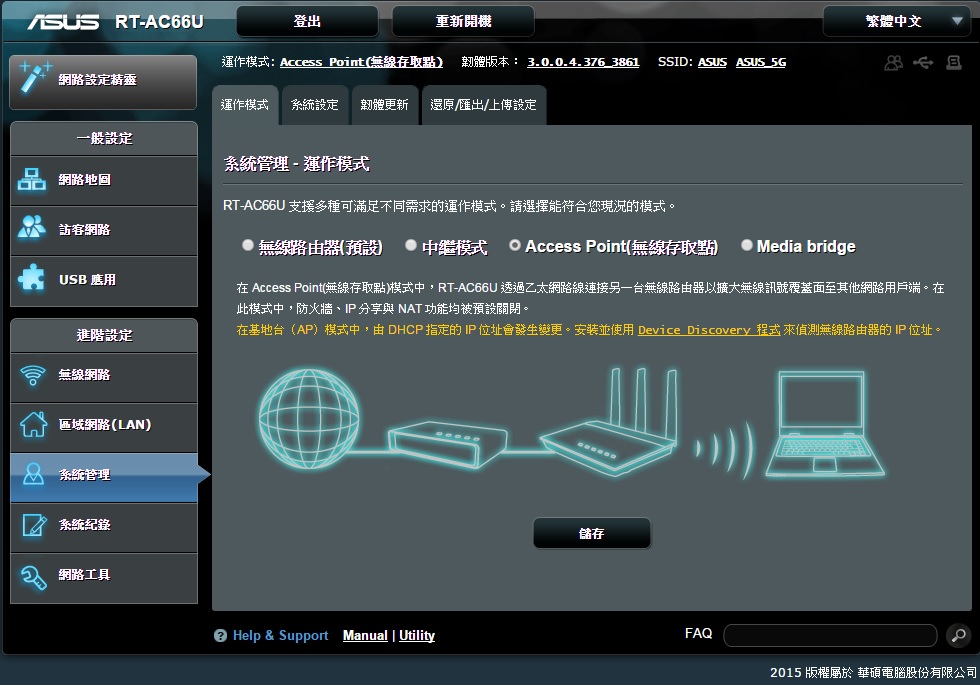Select 中繼模式 repeater mode
The image size is (980, 685).
(411, 245)
